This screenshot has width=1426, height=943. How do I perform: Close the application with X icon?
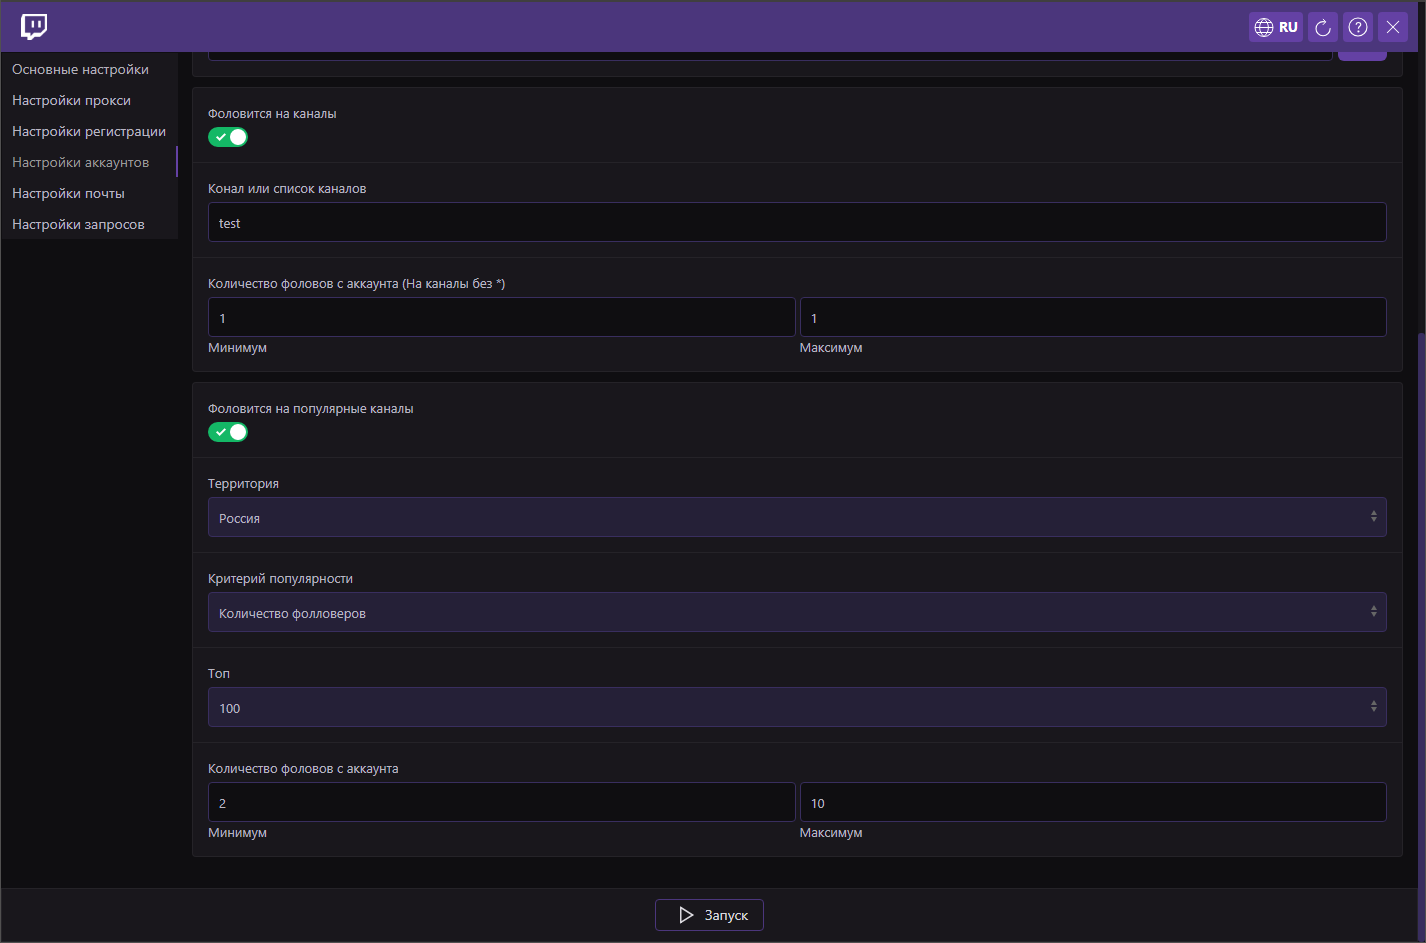point(1393,27)
